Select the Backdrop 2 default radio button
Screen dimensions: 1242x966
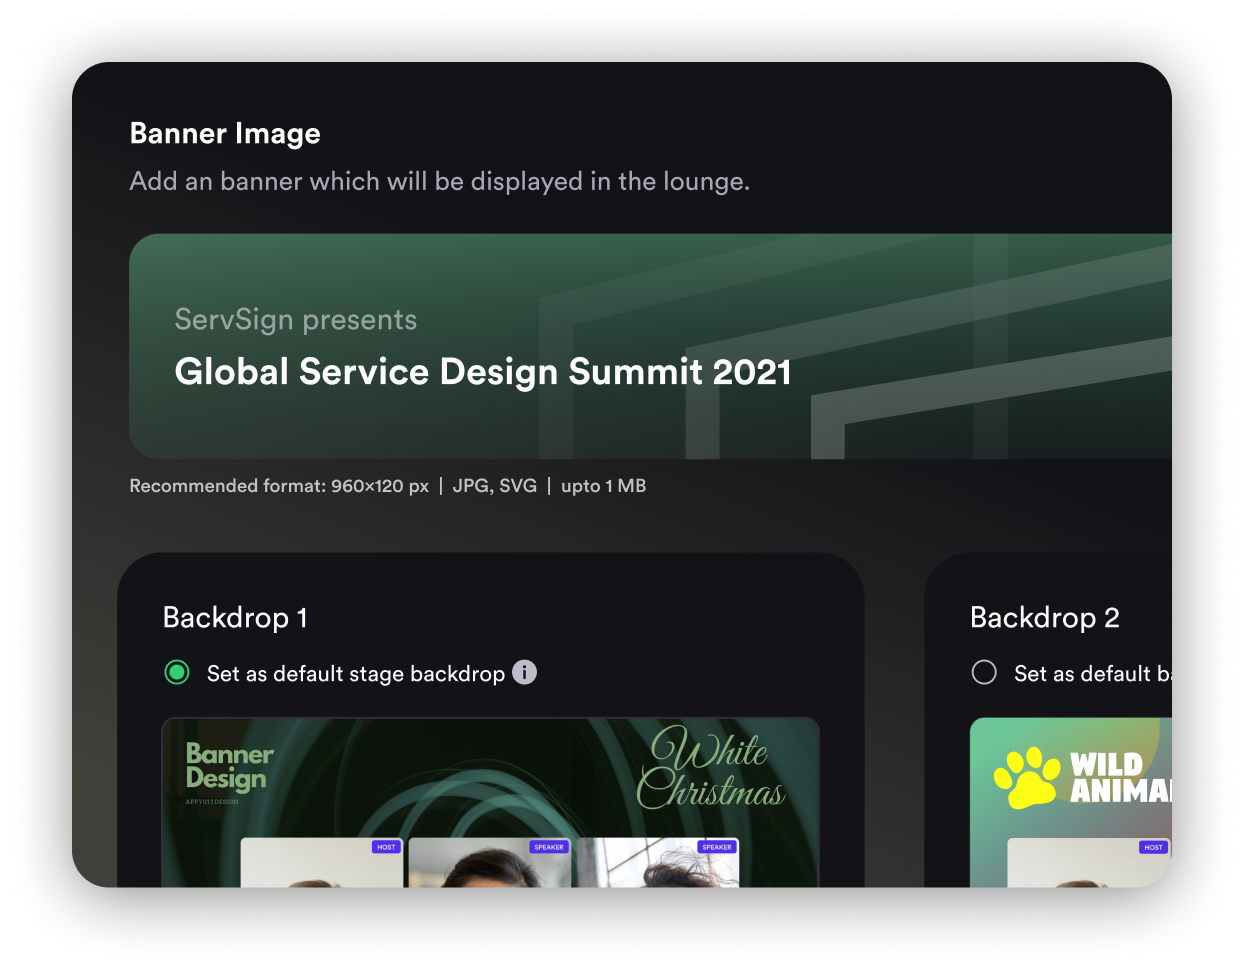click(x=984, y=673)
